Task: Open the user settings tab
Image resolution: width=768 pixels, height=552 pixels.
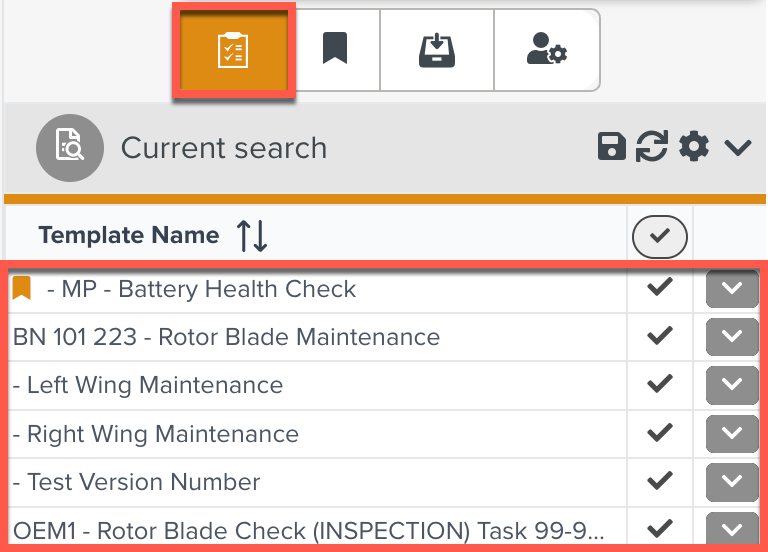Action: pos(546,50)
